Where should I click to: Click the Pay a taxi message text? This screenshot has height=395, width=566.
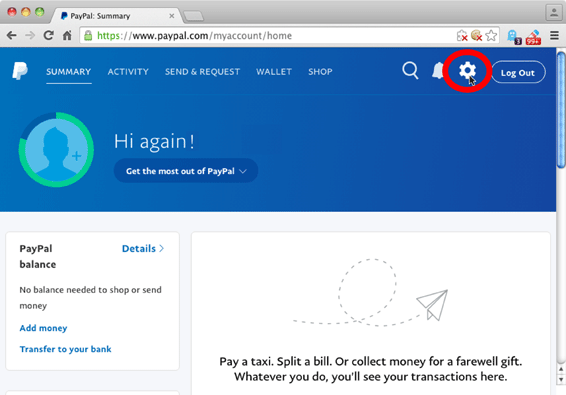[x=371, y=369]
